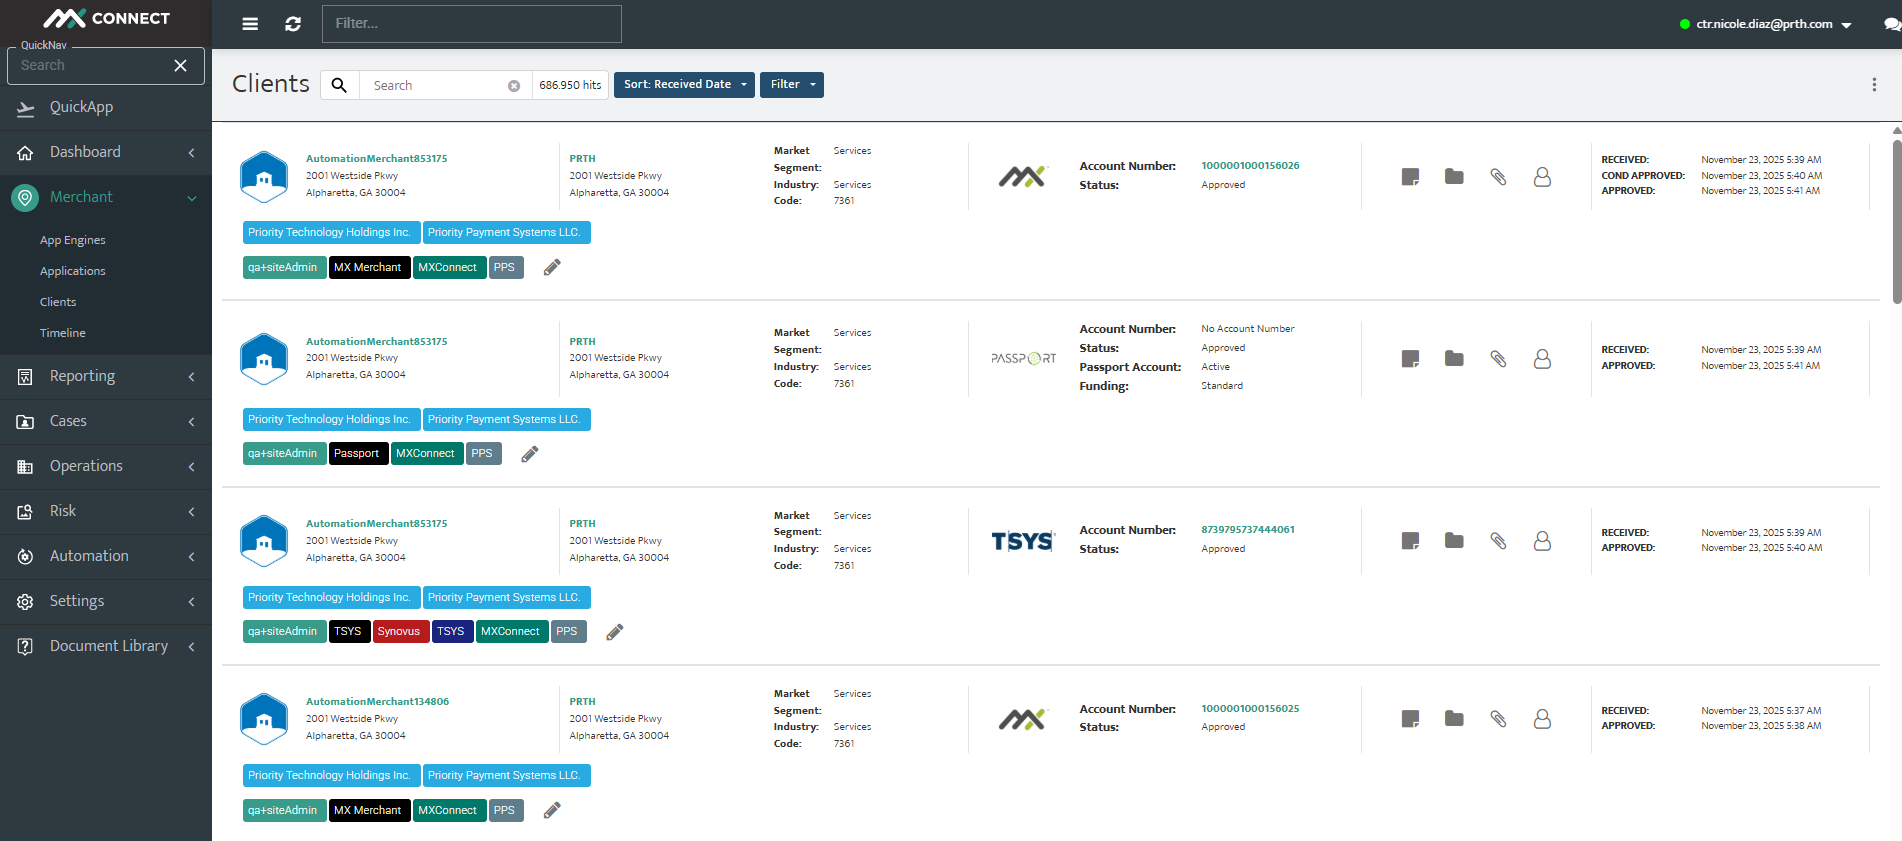Image resolution: width=1902 pixels, height=841 pixels.
Task: Toggle the hamburger menu in the top bar
Action: pyautogui.click(x=250, y=24)
